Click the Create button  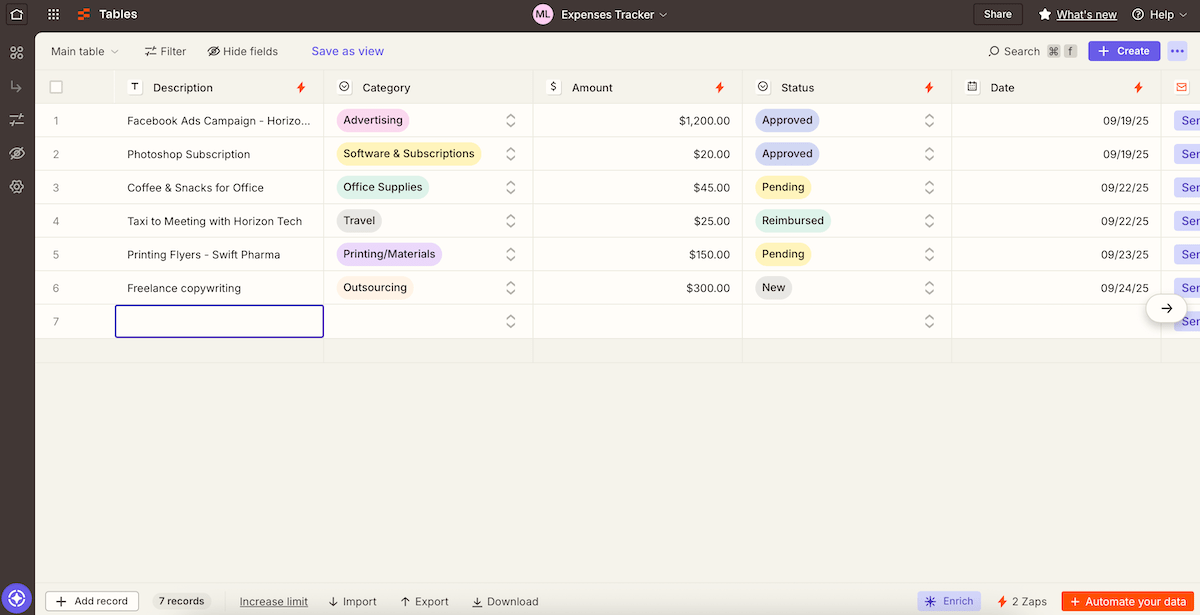1124,51
